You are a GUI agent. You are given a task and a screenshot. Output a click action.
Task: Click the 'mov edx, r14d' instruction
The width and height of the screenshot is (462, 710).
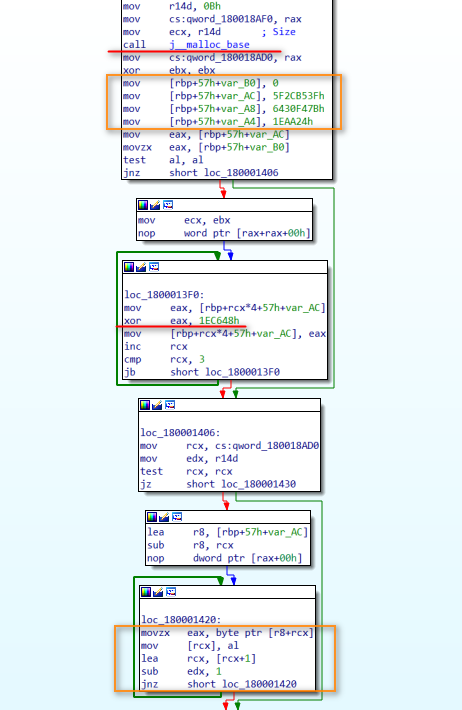pyautogui.click(x=189, y=458)
